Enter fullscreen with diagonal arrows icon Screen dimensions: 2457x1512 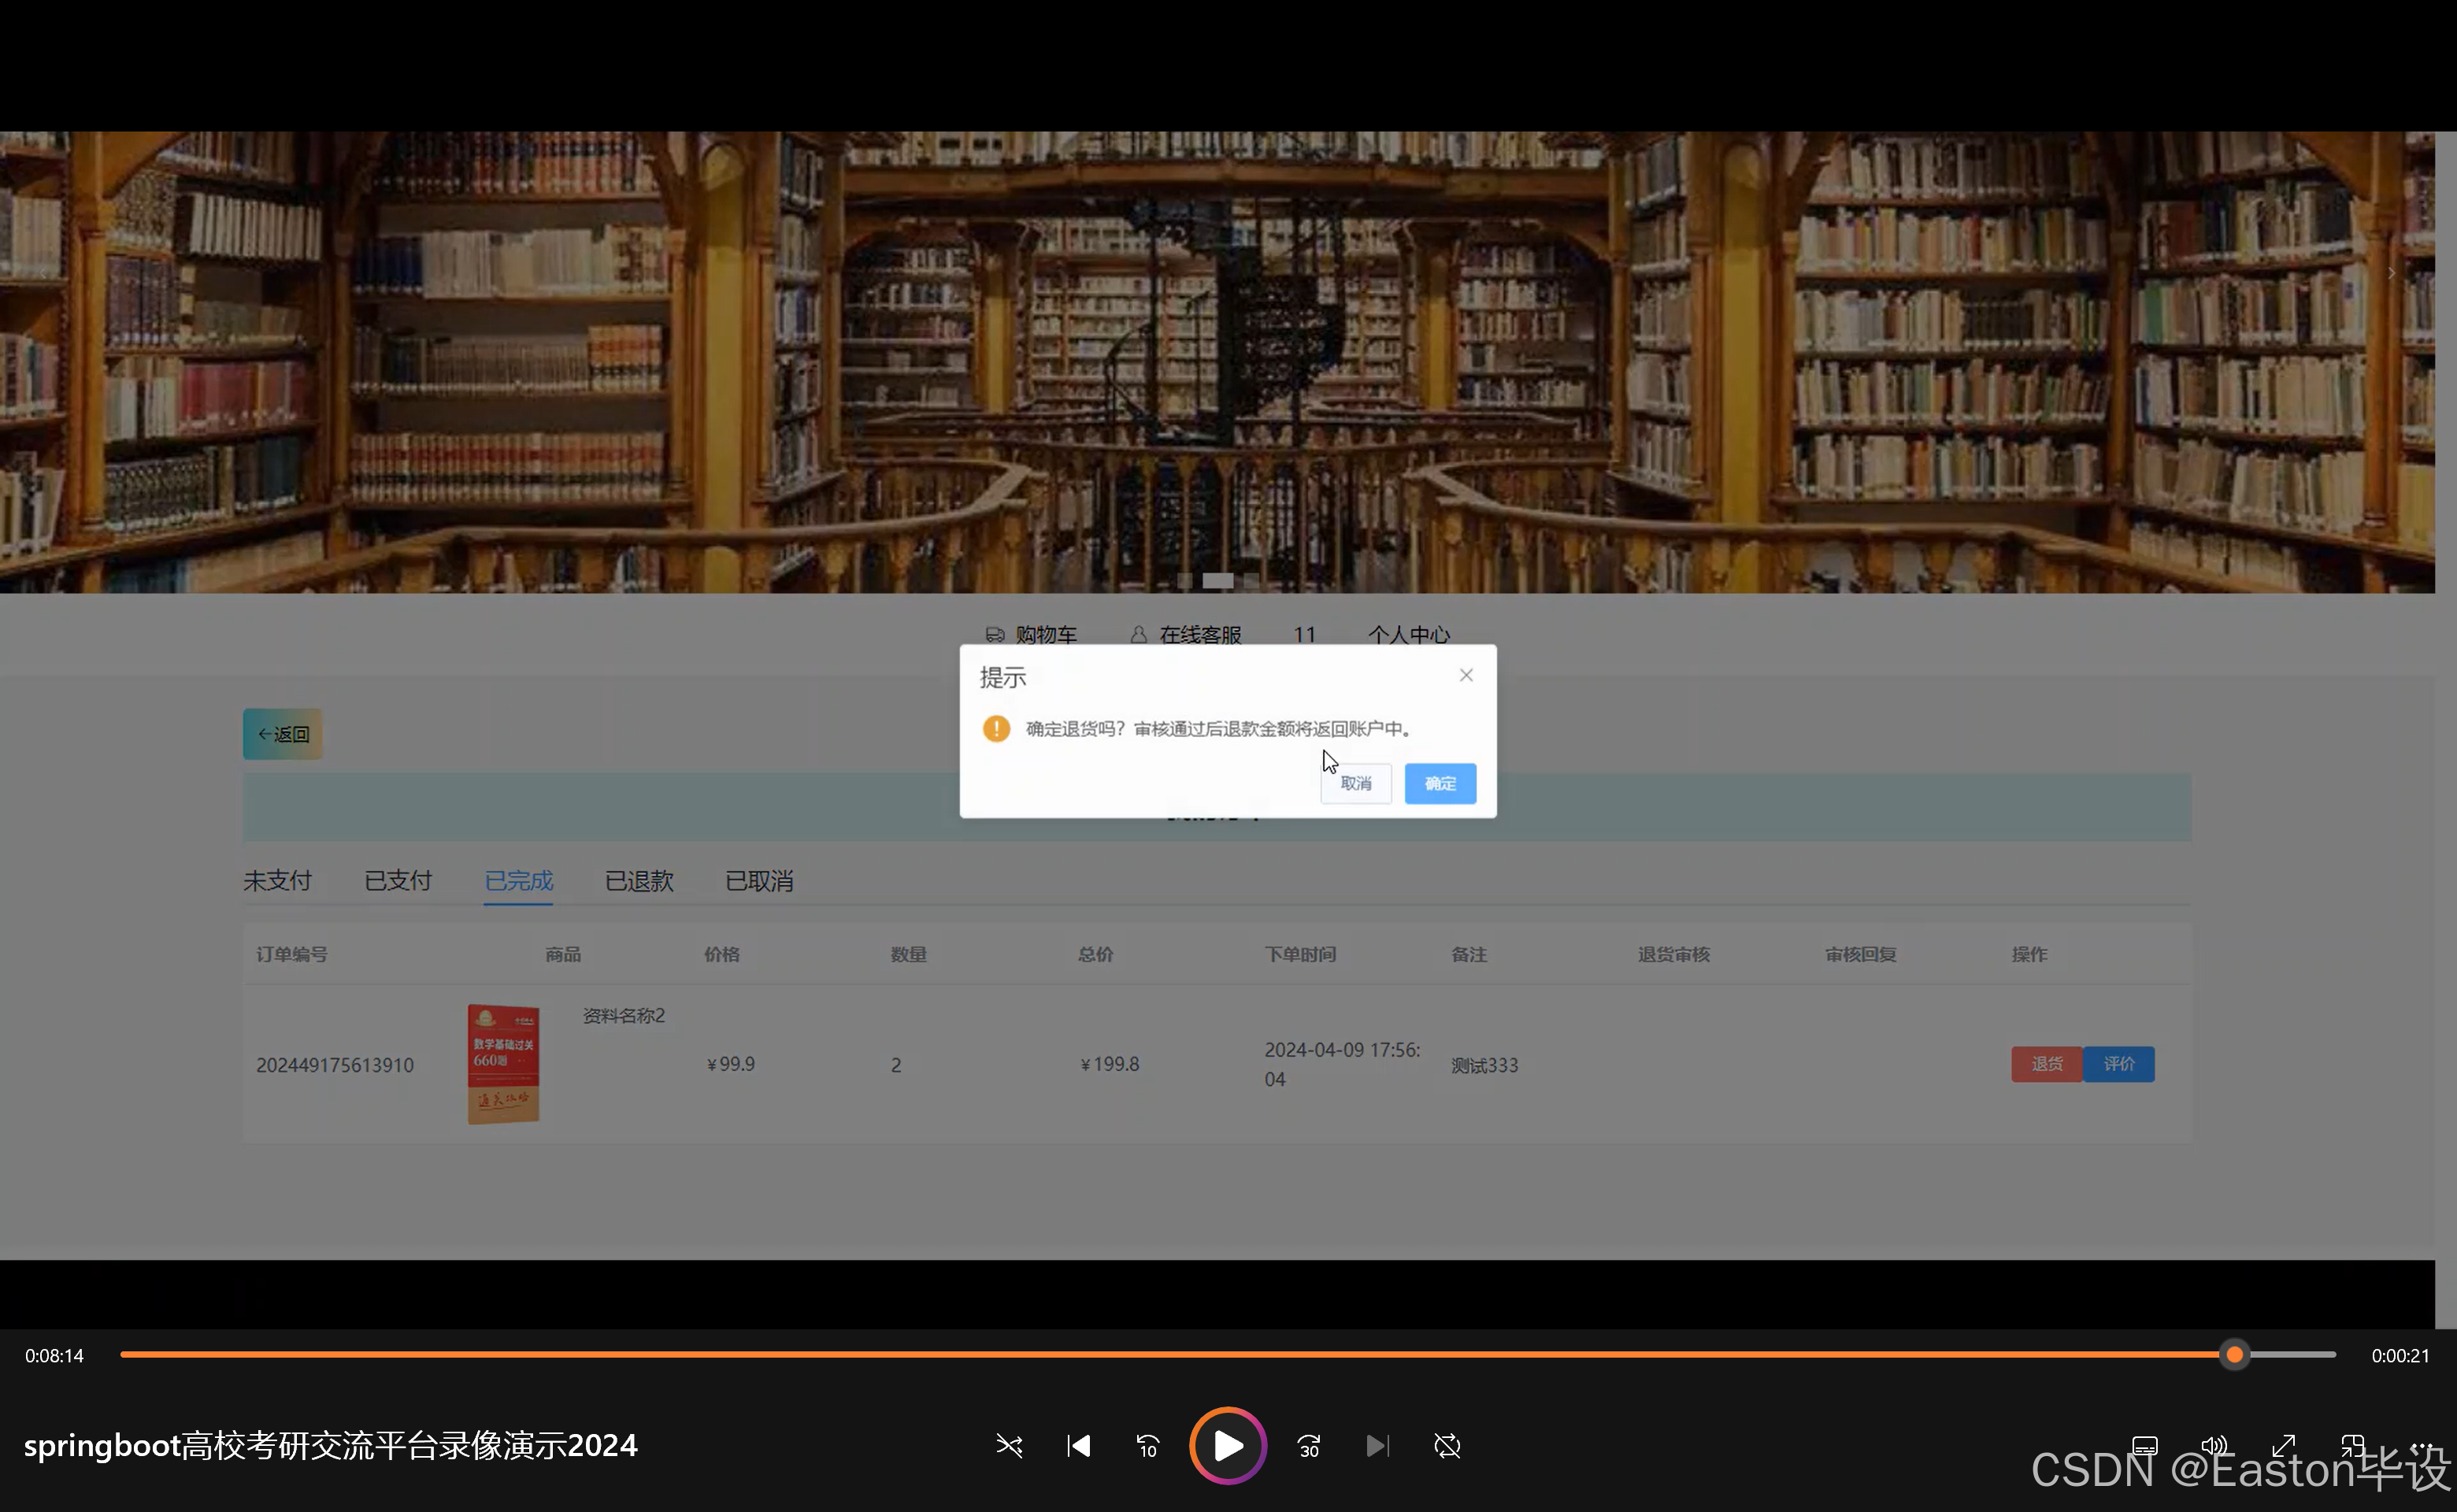(2283, 1446)
